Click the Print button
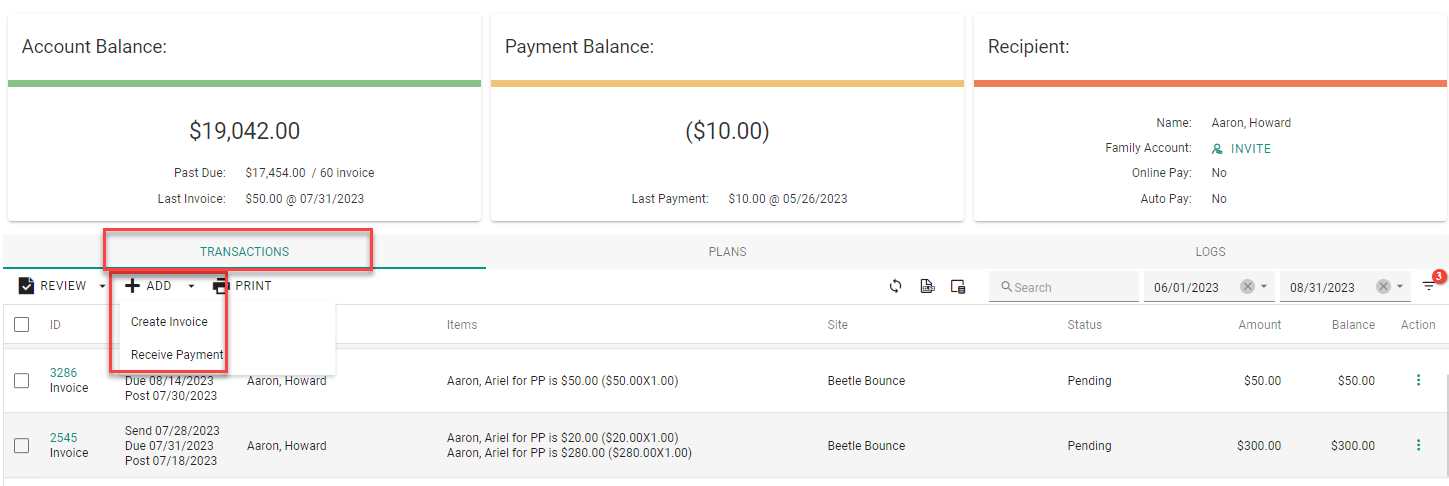The image size is (1449, 486). click(x=242, y=286)
